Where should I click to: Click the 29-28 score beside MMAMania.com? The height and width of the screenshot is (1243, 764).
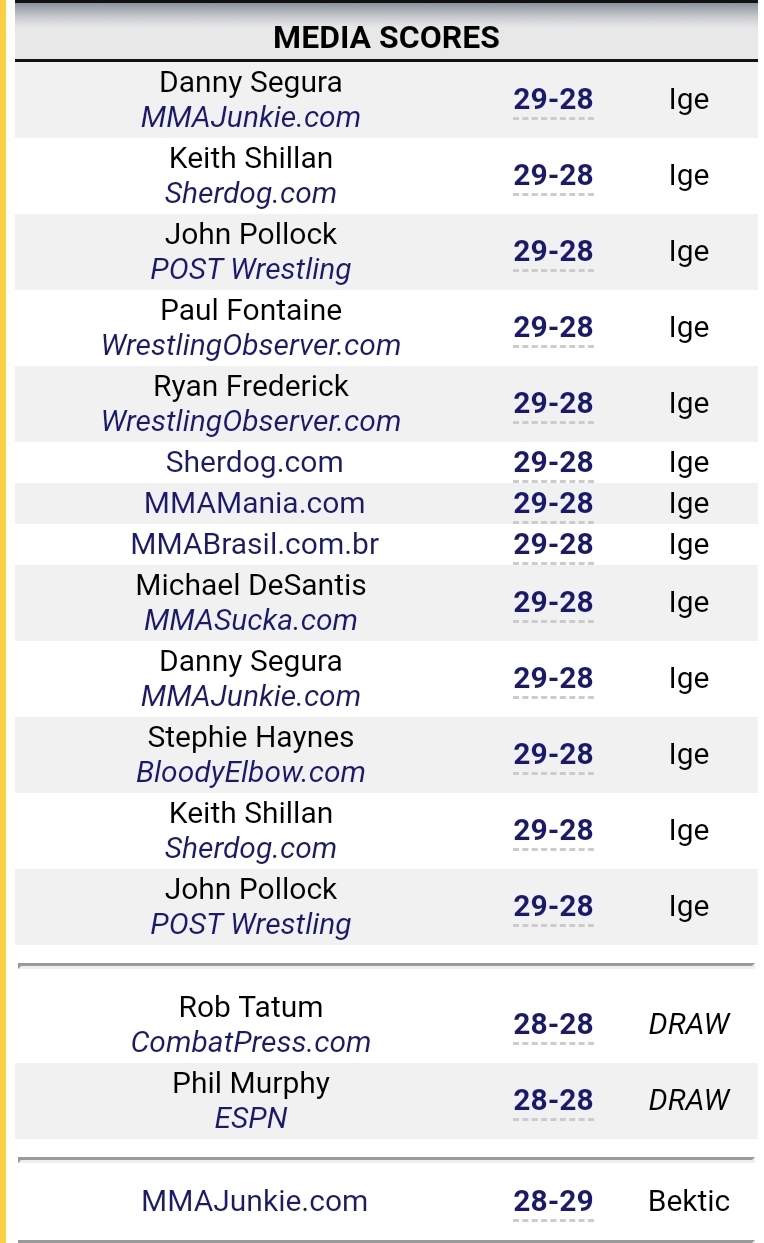(x=553, y=503)
